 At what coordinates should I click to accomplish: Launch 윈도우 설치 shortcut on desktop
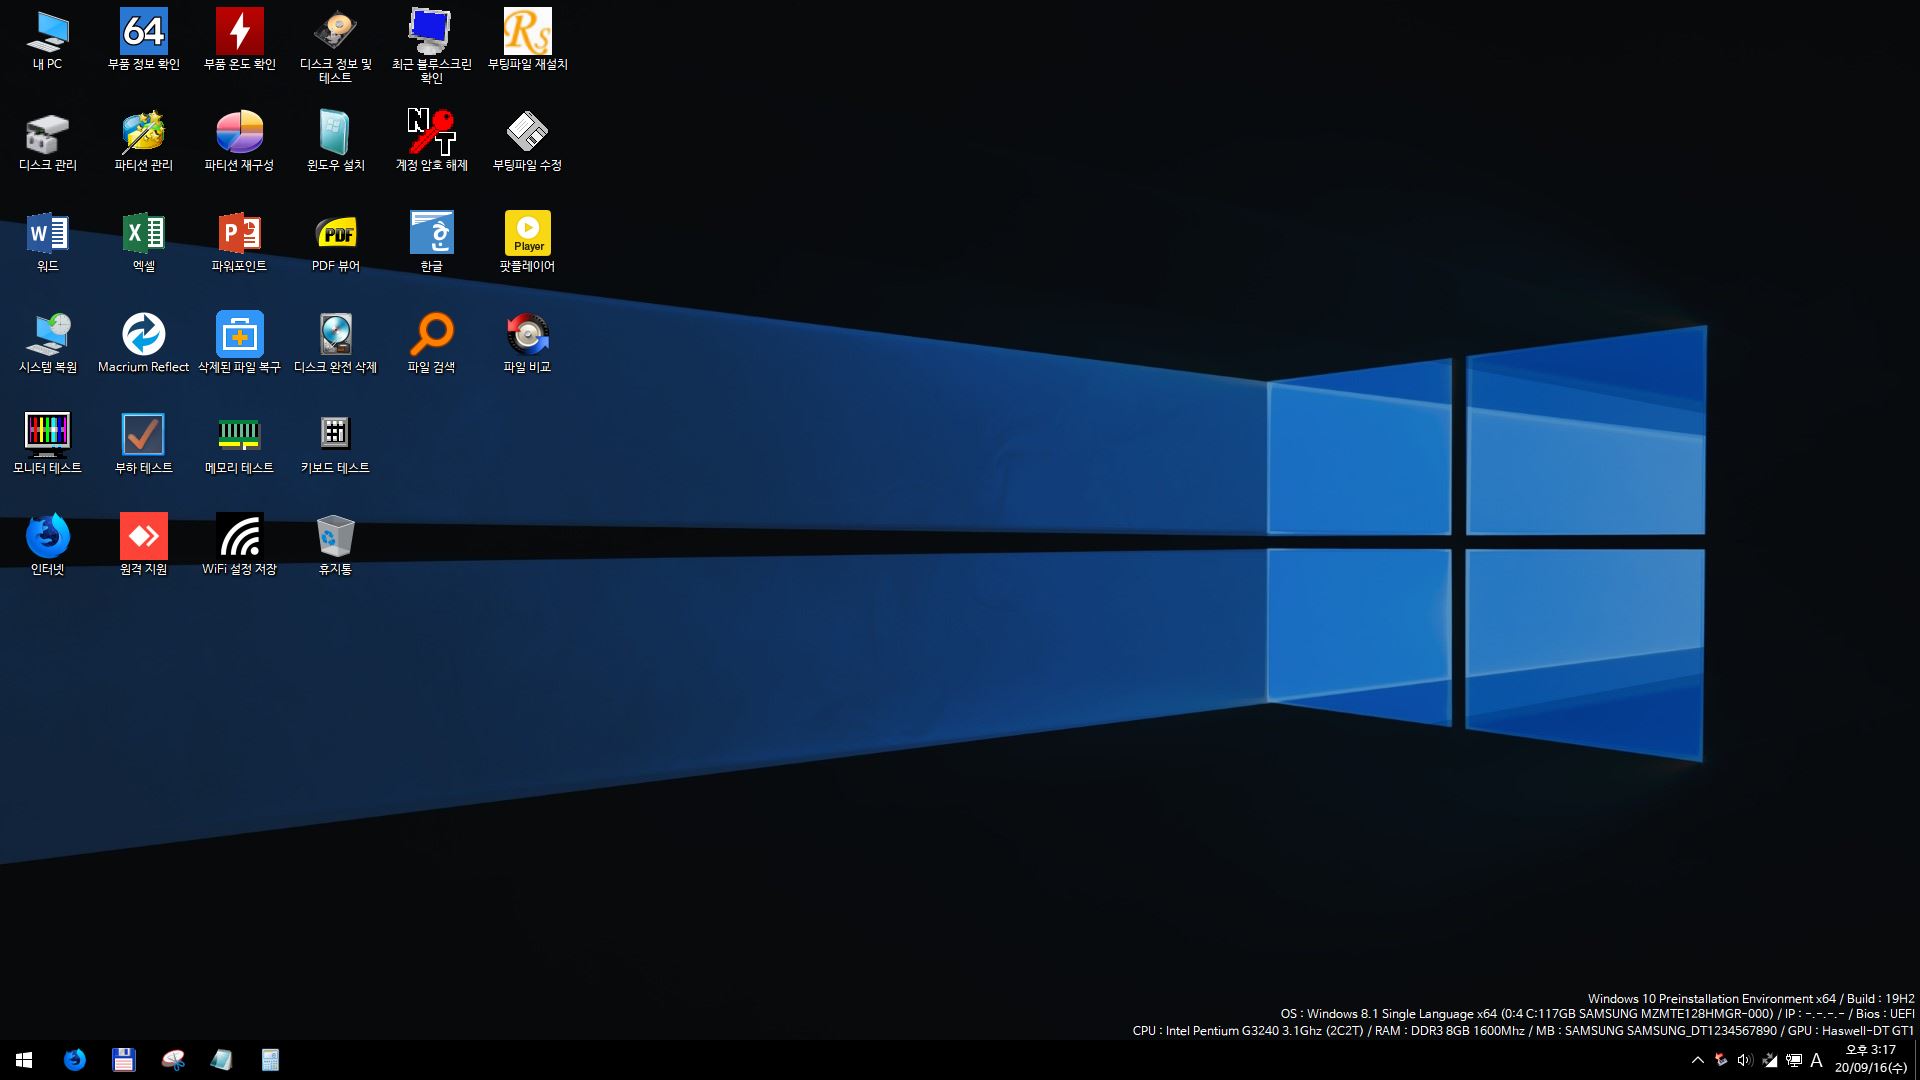click(x=336, y=141)
